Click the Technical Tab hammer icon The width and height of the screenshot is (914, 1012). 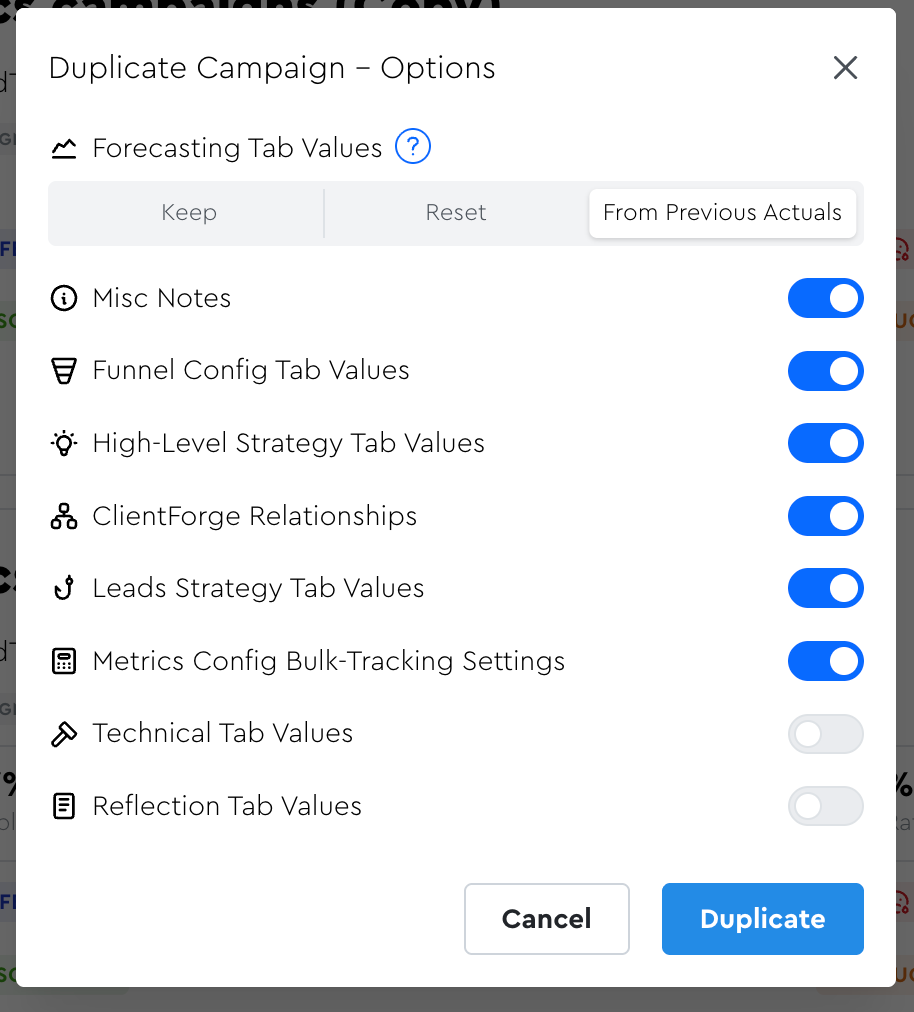tap(64, 733)
